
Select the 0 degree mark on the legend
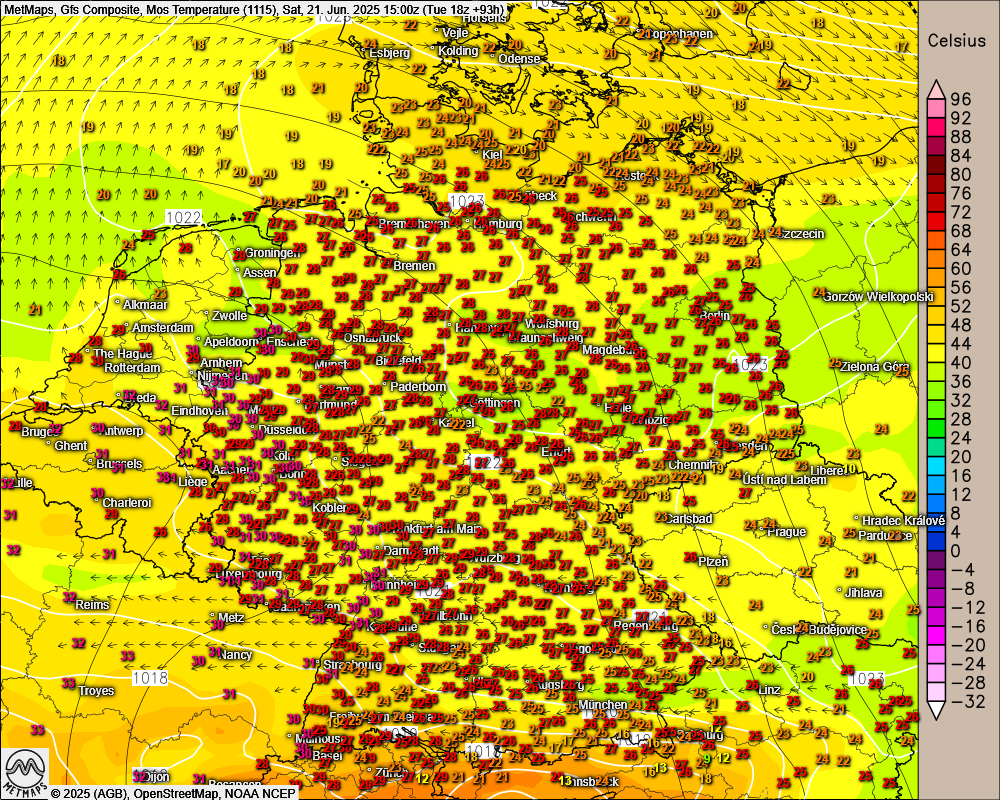point(955,551)
